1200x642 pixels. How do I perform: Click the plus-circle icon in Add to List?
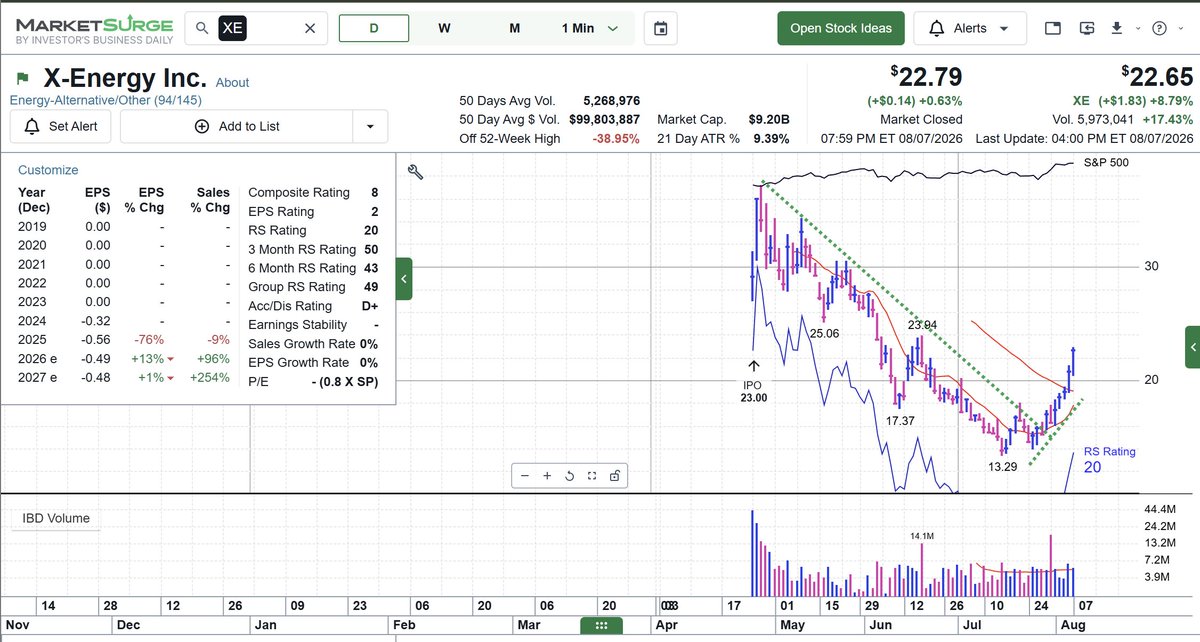[x=202, y=126]
